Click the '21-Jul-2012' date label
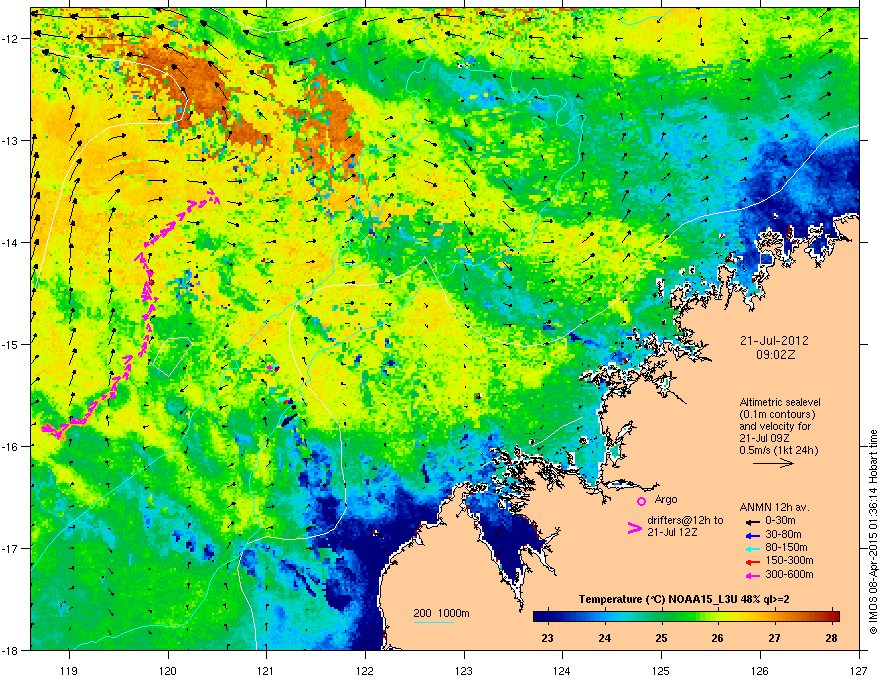 click(774, 341)
